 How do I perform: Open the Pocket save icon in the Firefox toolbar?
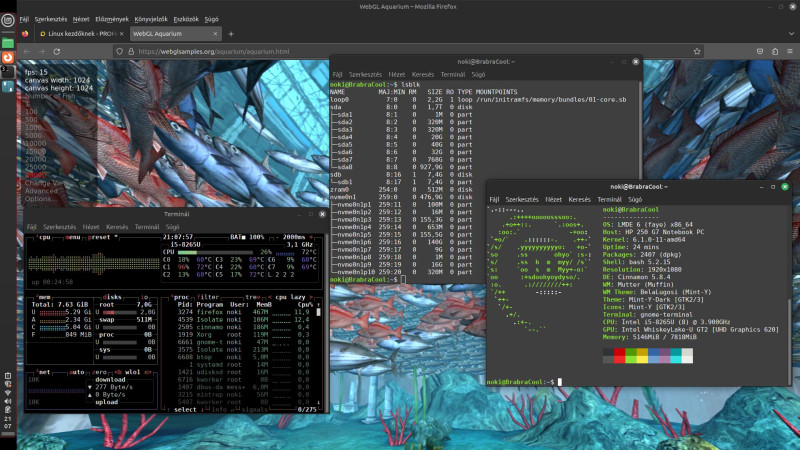(760, 52)
